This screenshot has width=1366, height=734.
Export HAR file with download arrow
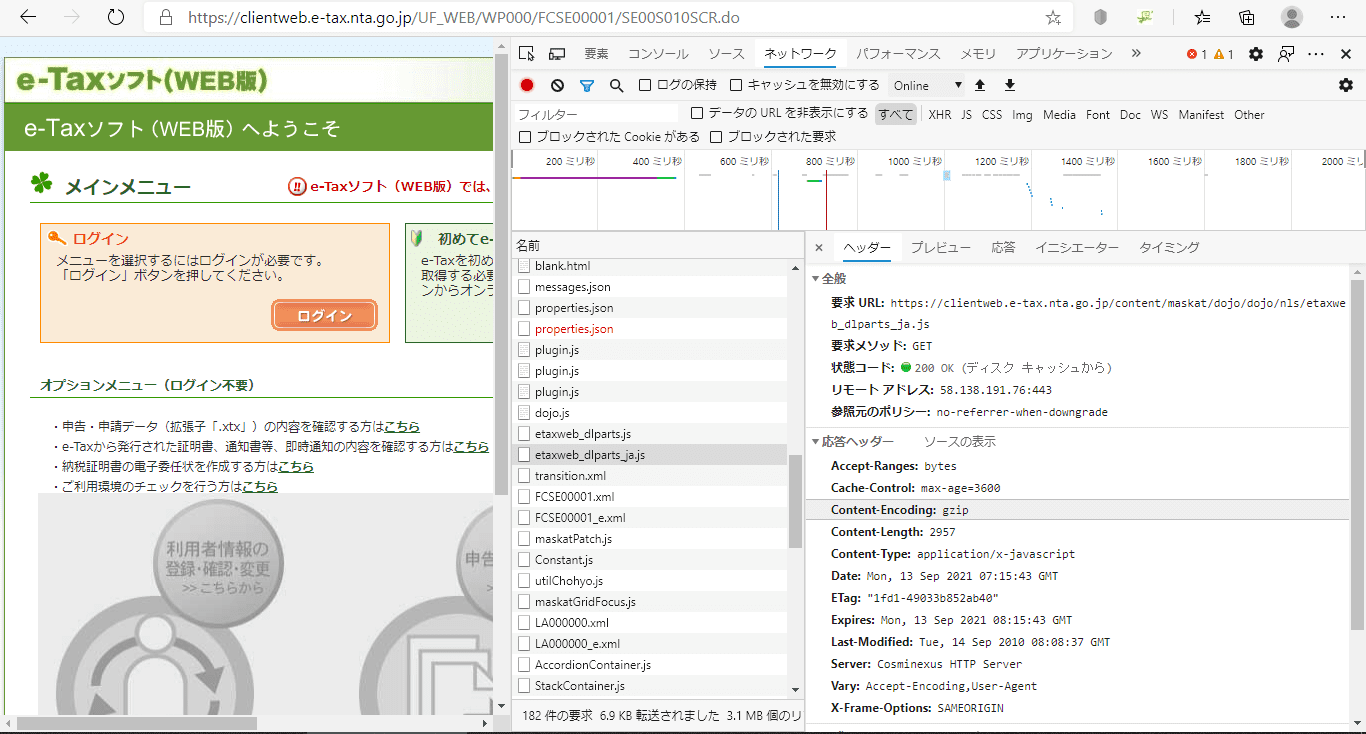[1010, 86]
